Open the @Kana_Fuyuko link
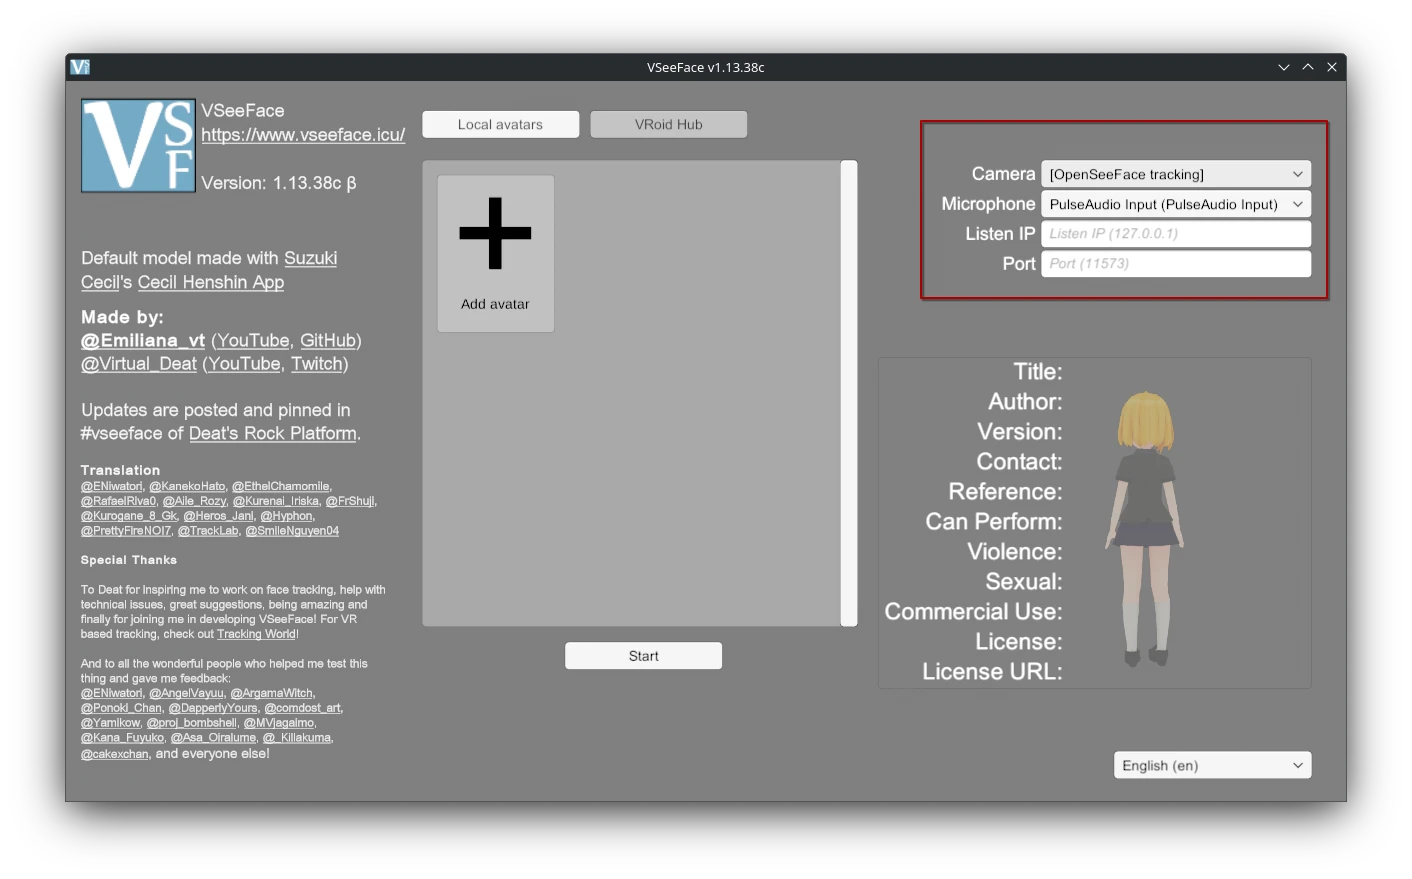 pyautogui.click(x=122, y=738)
